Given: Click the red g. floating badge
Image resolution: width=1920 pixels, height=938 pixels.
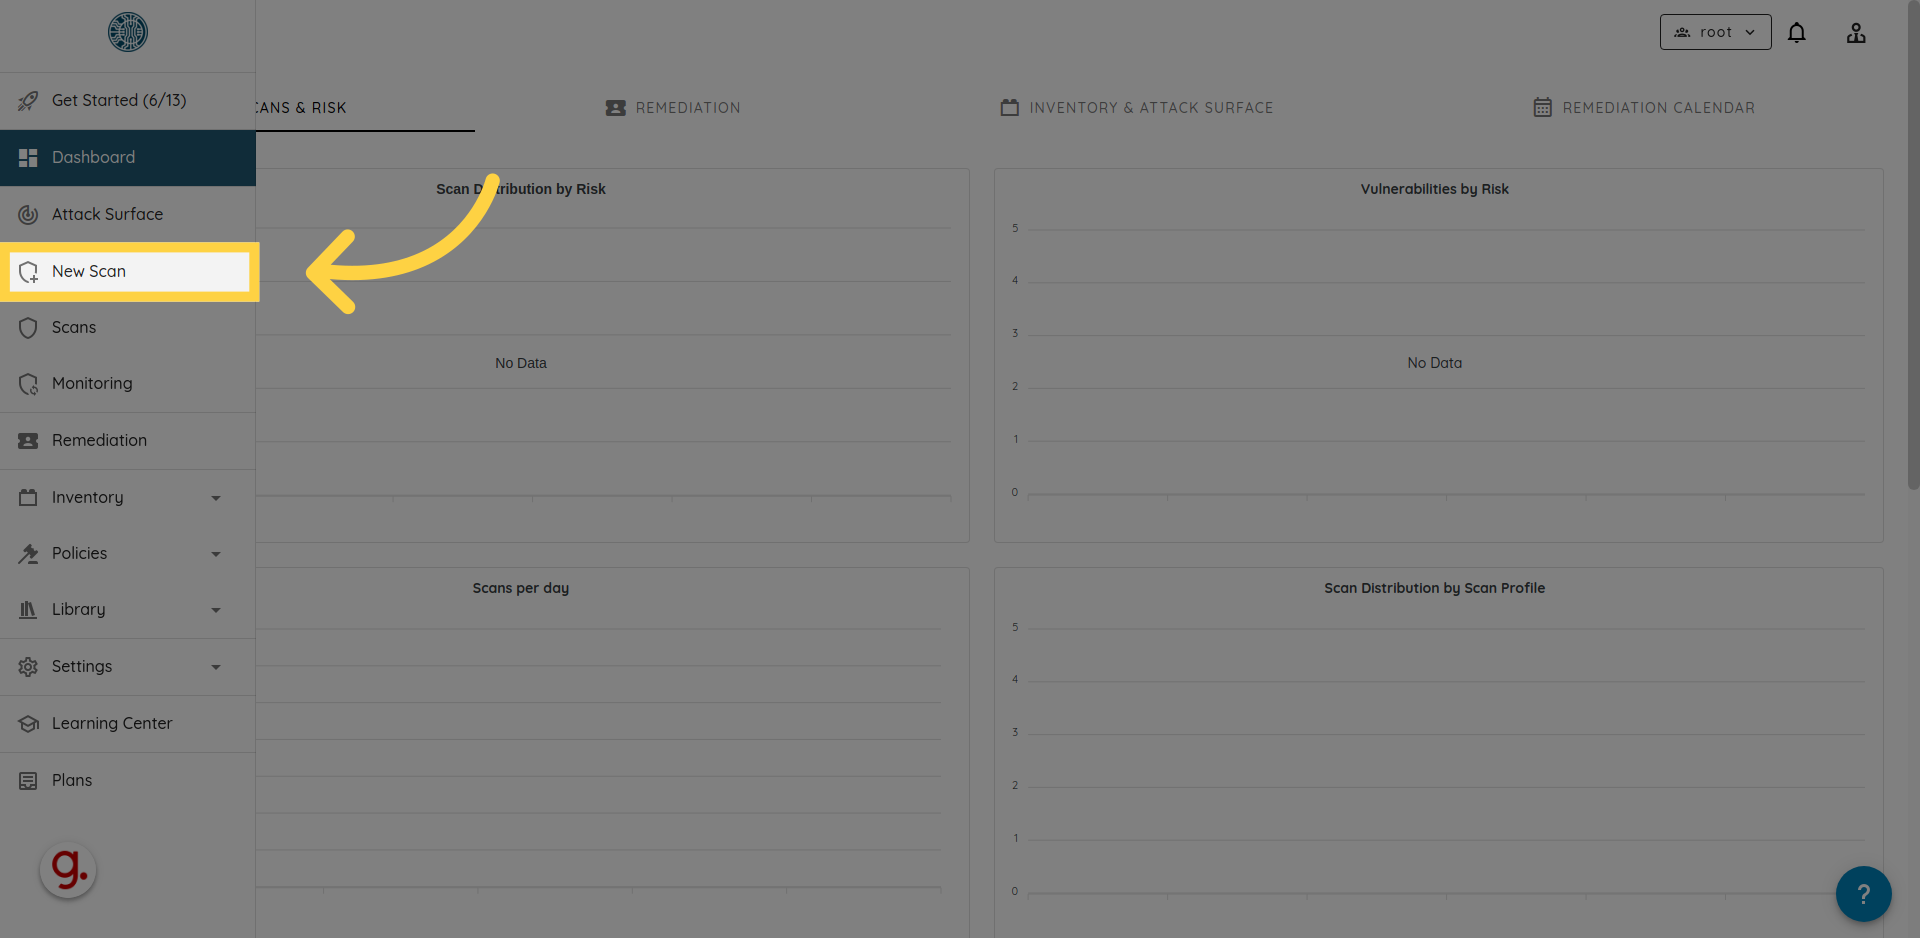Looking at the screenshot, I should [68, 870].
